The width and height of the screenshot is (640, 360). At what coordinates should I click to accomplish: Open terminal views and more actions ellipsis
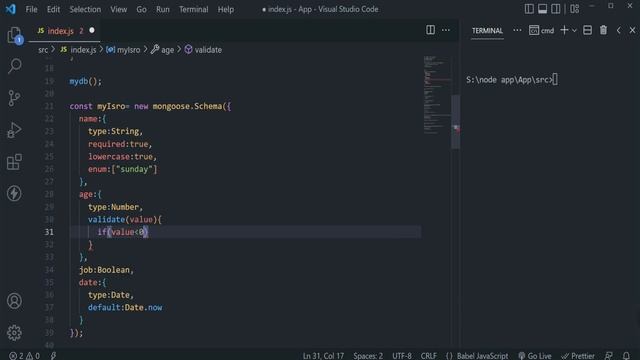click(x=517, y=30)
